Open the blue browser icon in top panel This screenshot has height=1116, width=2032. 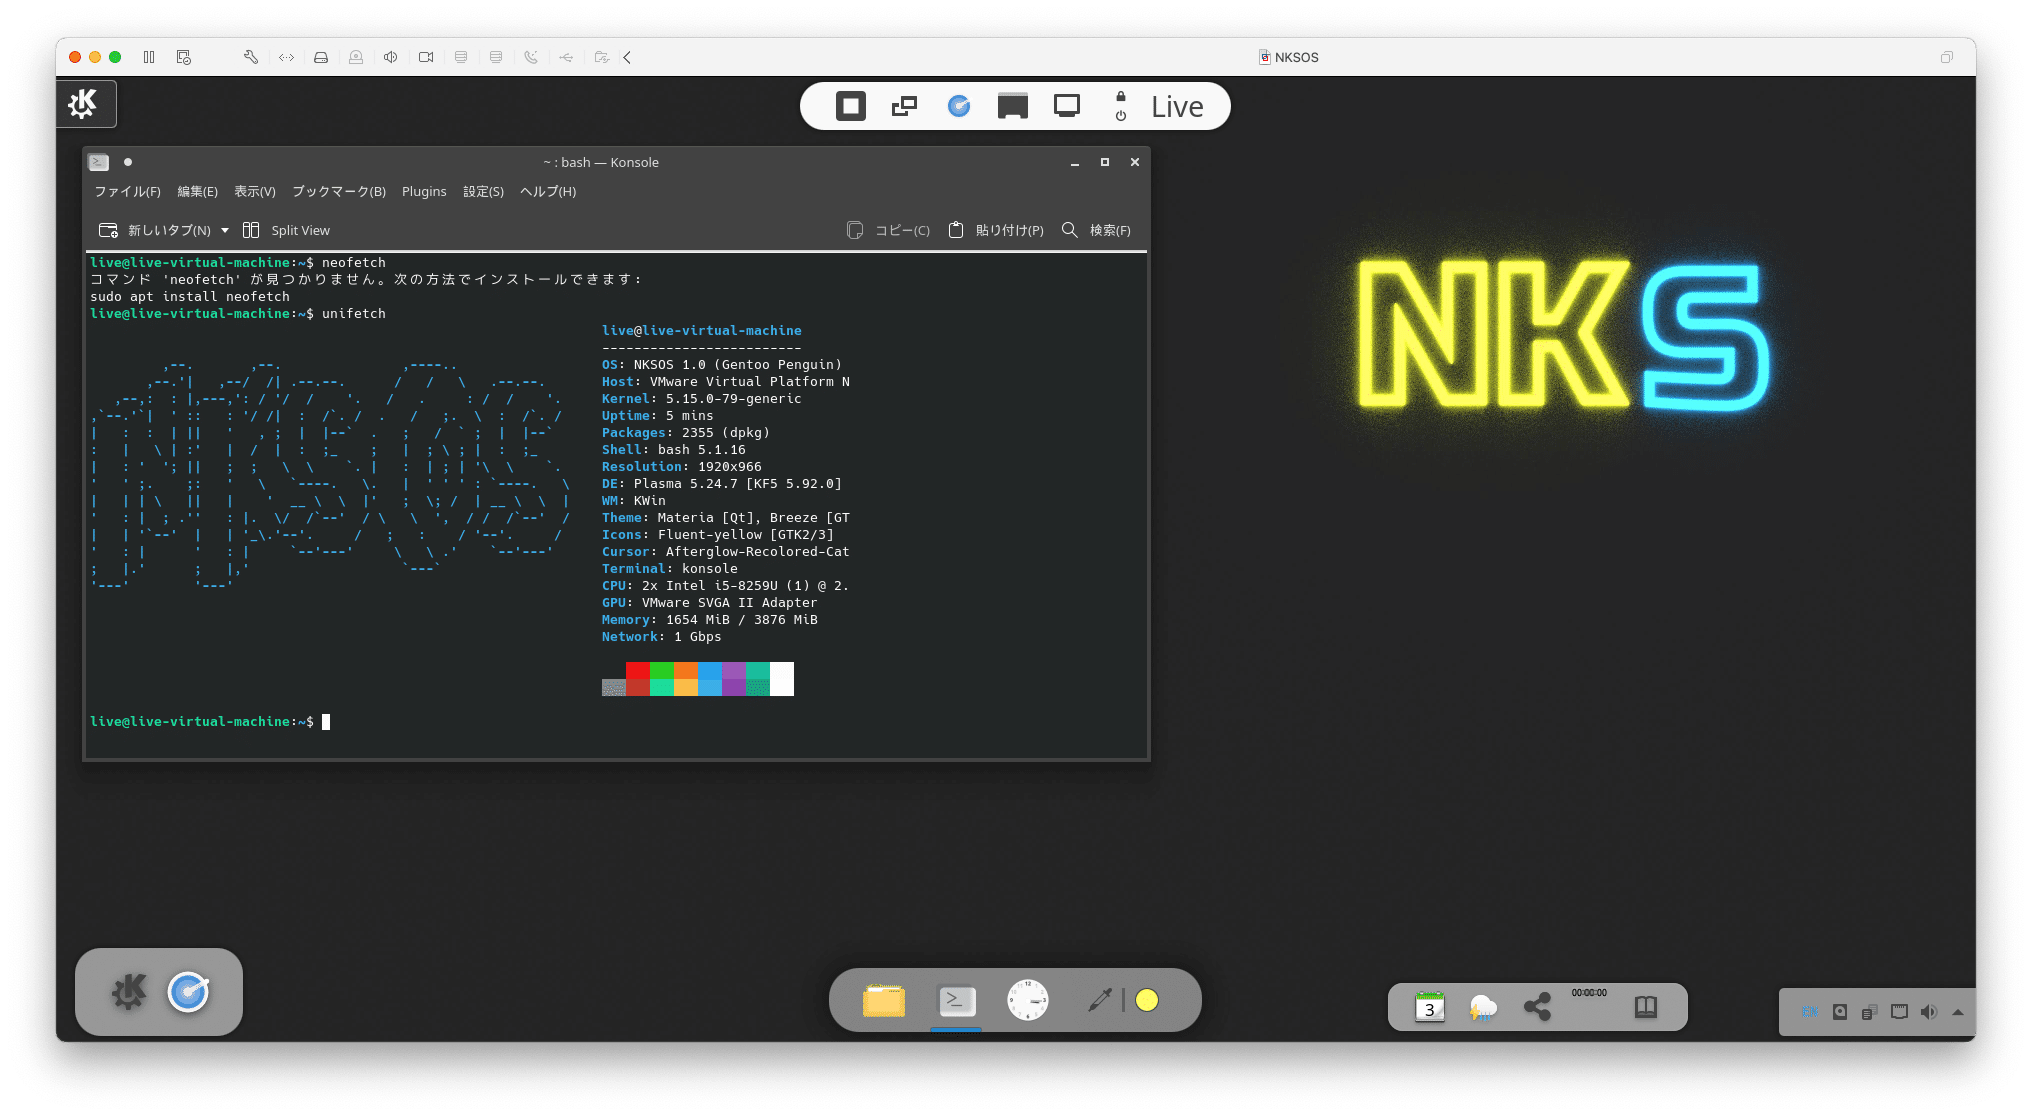click(959, 106)
